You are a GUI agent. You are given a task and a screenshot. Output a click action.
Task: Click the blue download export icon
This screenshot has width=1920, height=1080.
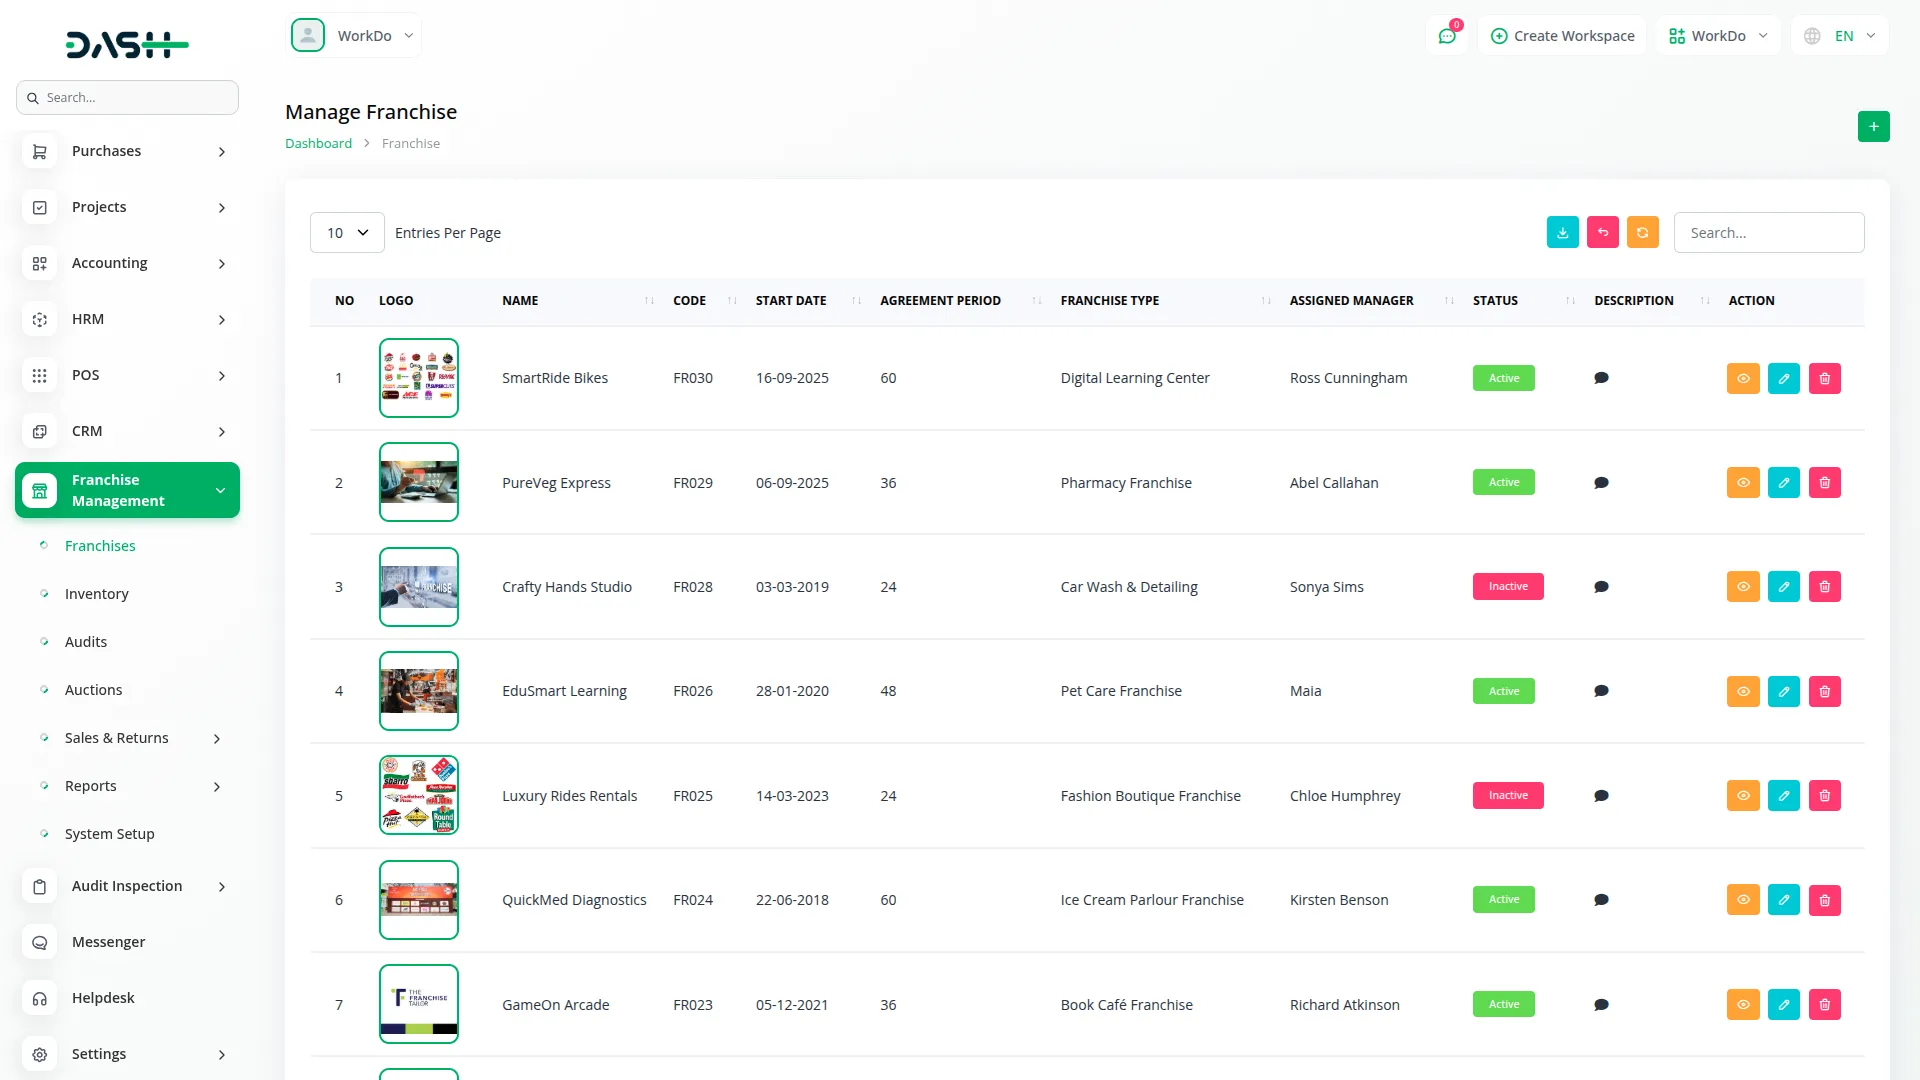click(1562, 232)
